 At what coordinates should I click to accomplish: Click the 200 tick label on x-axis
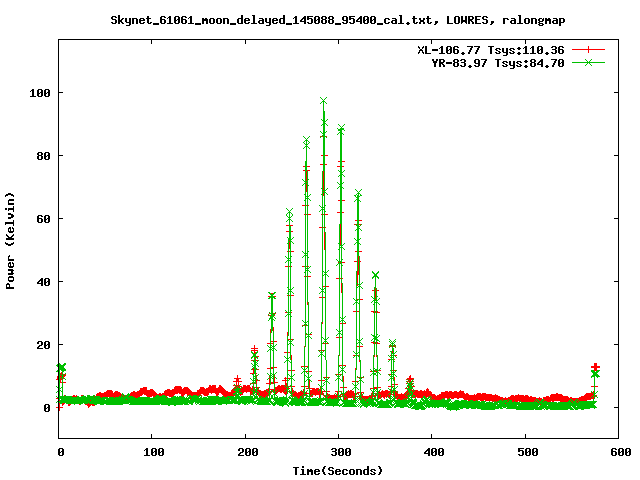coord(245,453)
